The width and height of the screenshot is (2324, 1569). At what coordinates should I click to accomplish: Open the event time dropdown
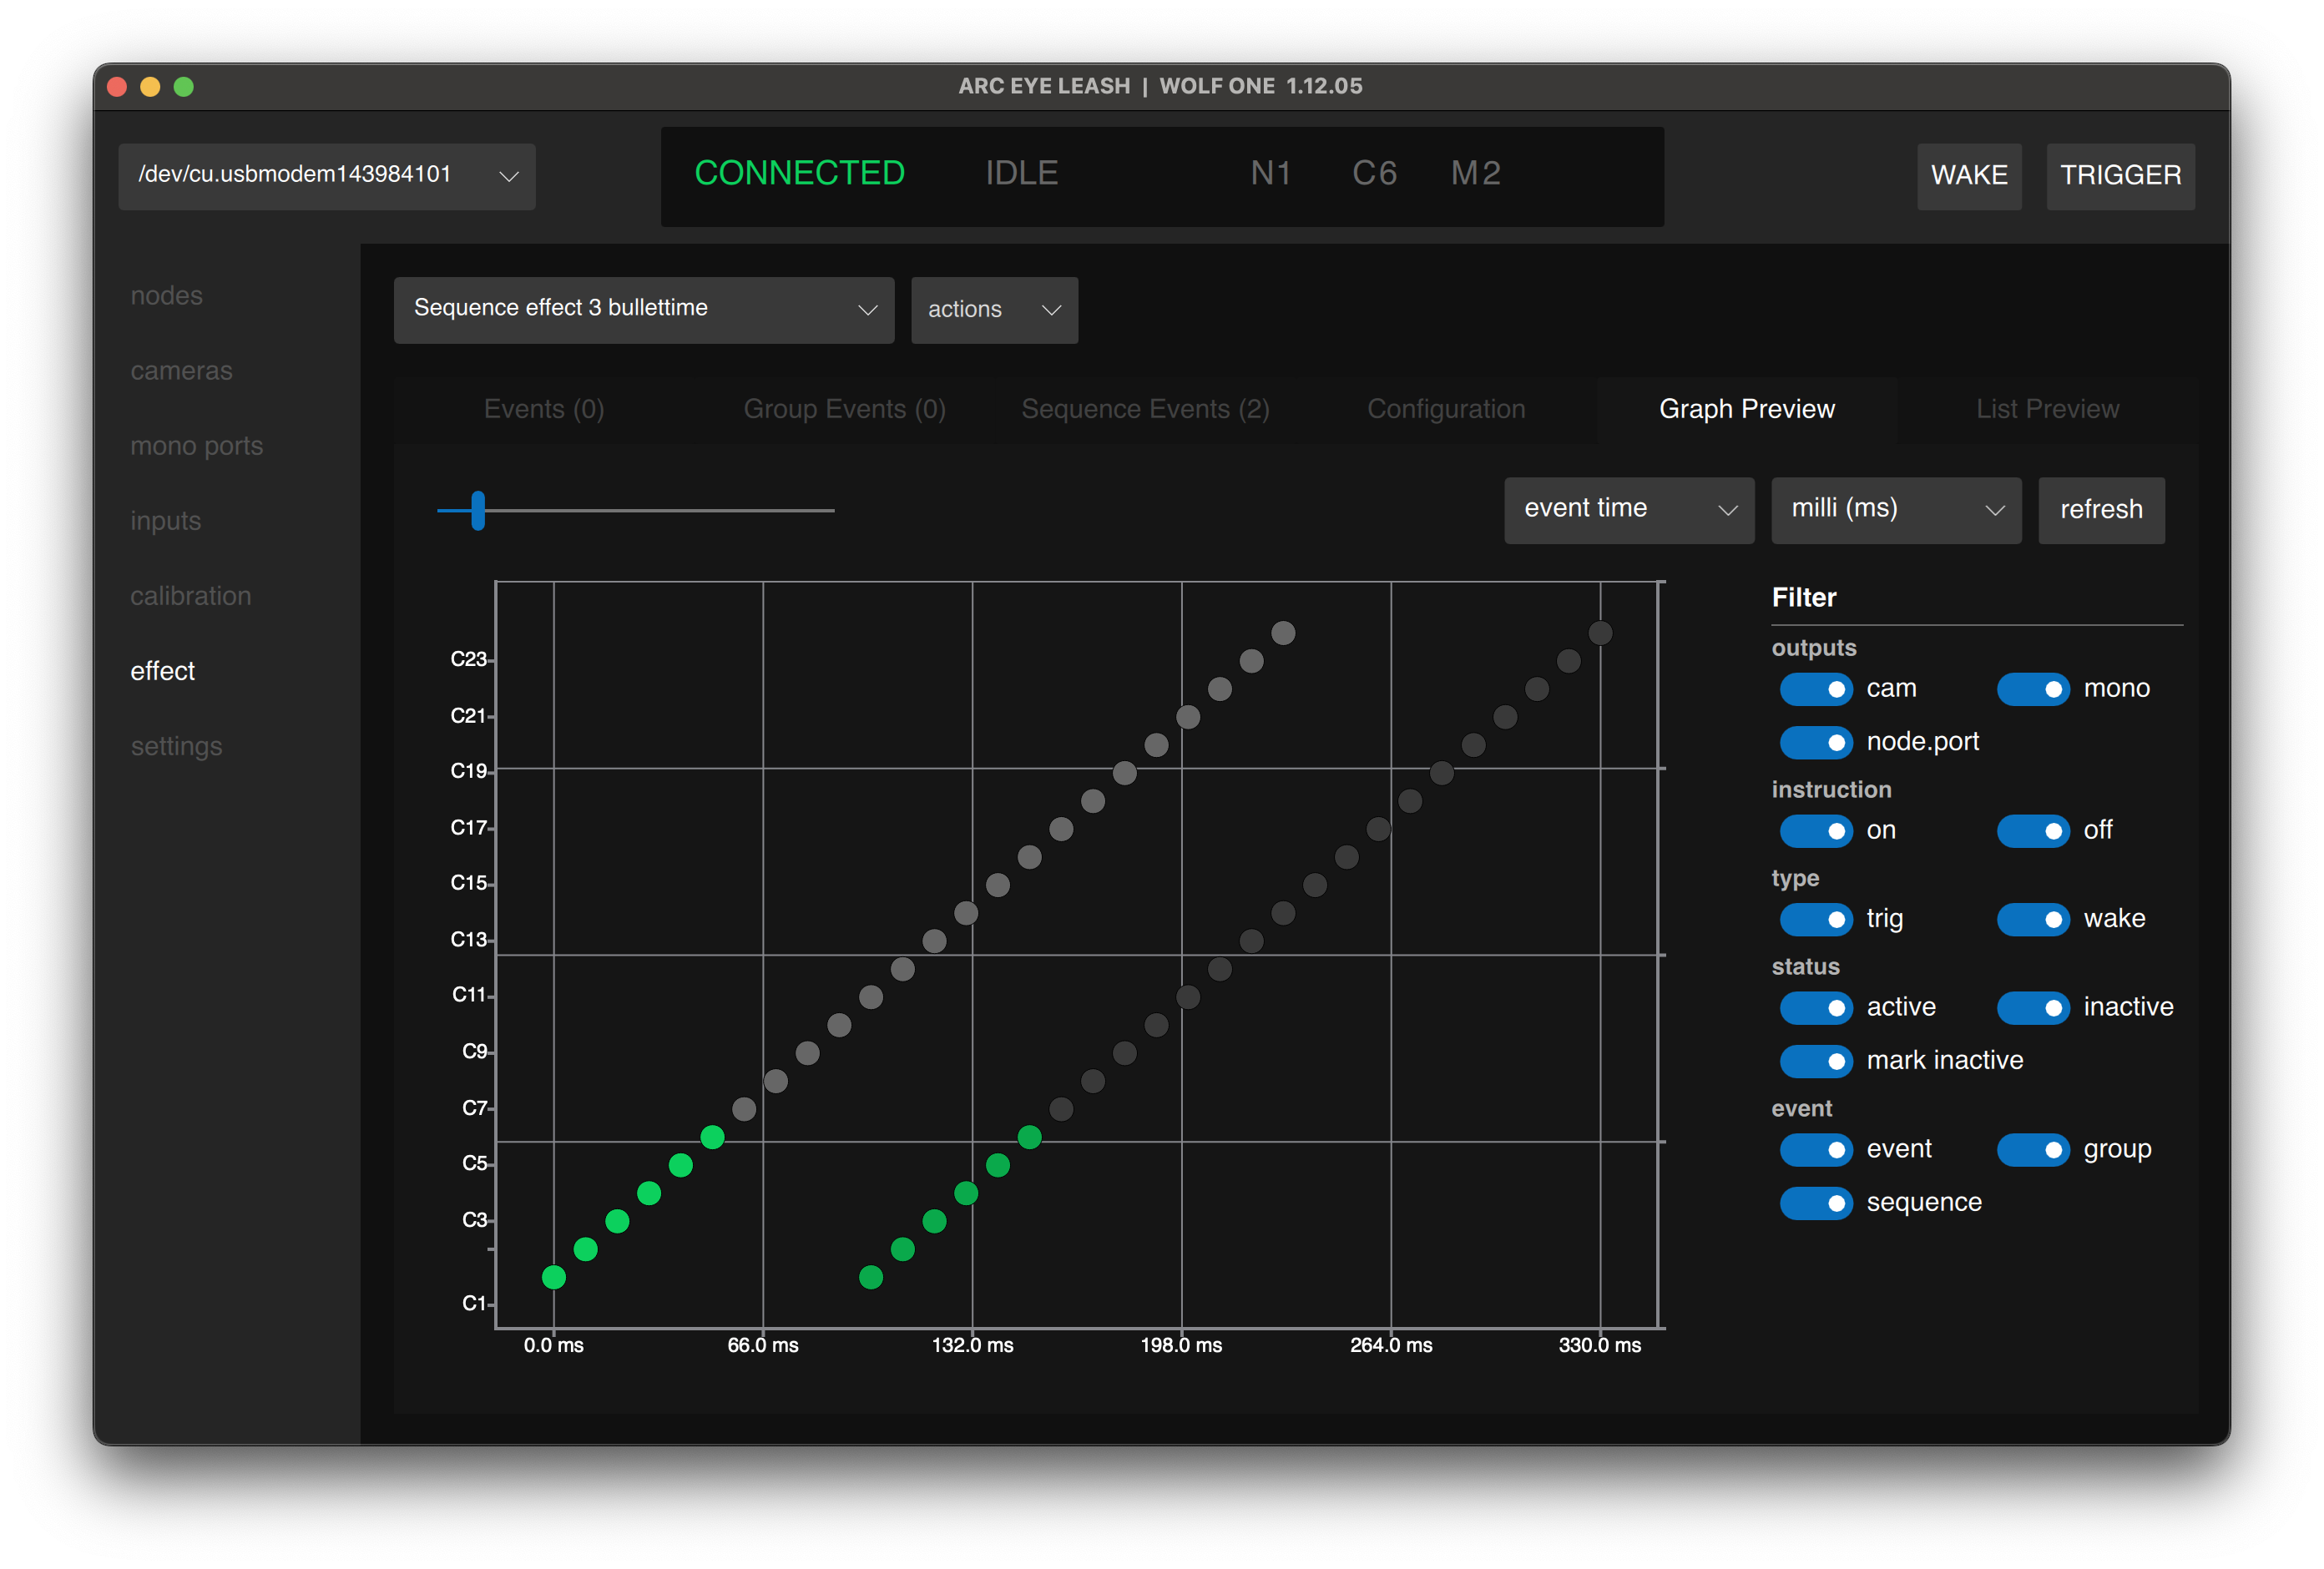click(x=1628, y=510)
